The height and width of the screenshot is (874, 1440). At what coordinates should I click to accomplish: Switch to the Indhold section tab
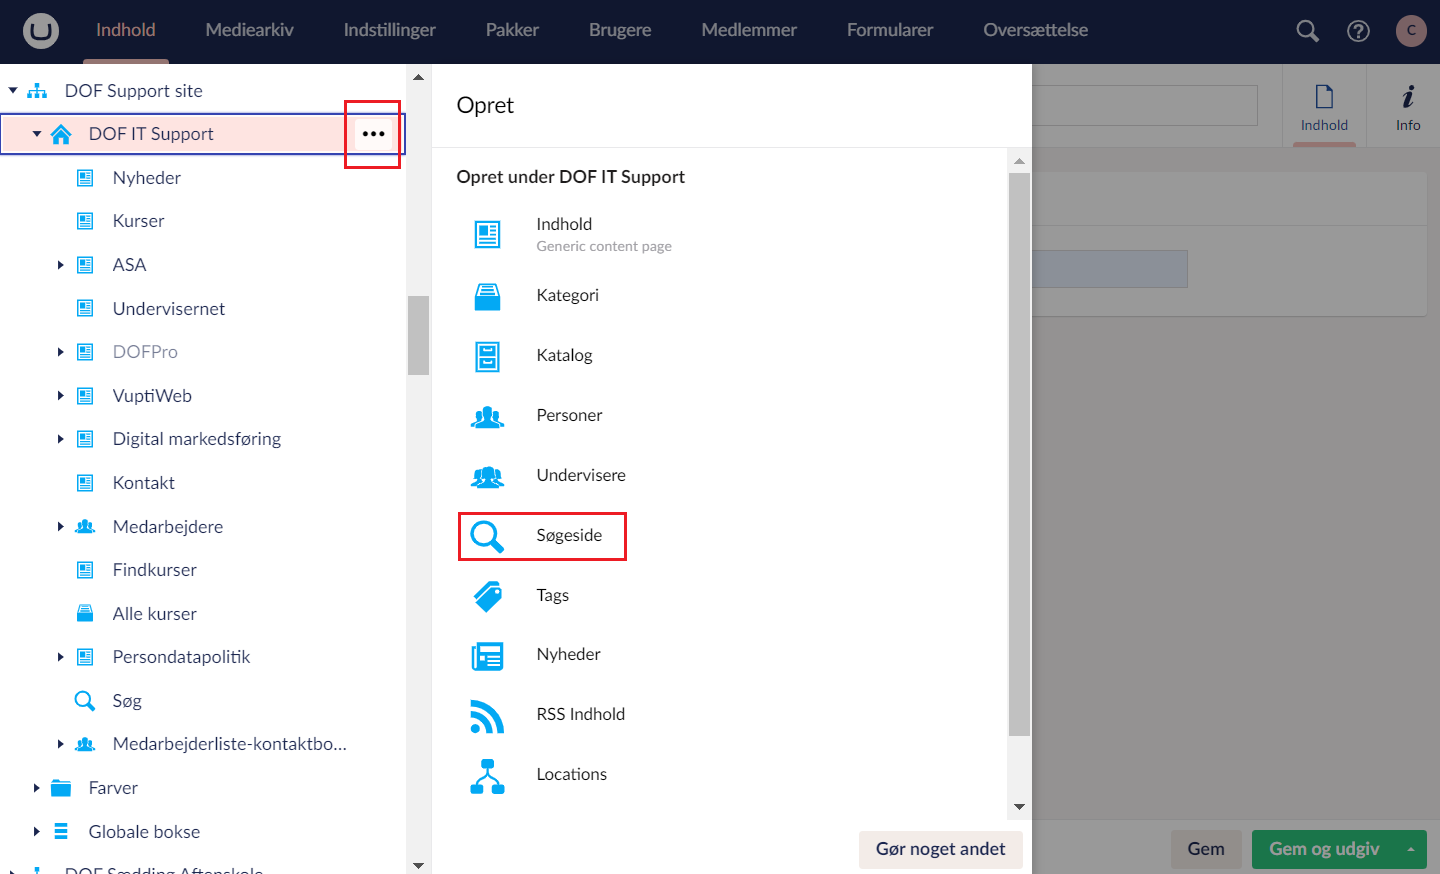pyautogui.click(x=125, y=30)
